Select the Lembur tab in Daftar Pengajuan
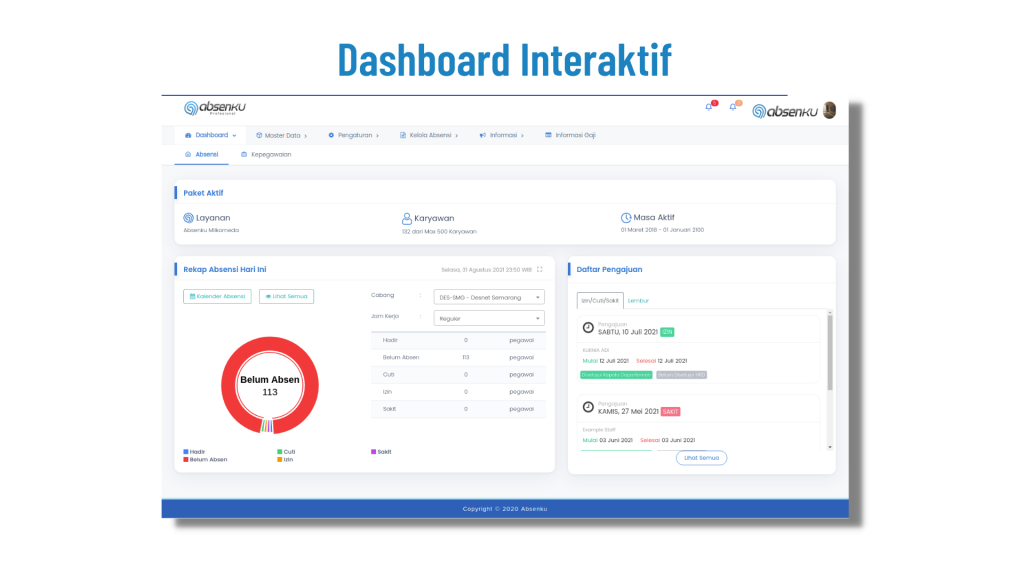 638,300
